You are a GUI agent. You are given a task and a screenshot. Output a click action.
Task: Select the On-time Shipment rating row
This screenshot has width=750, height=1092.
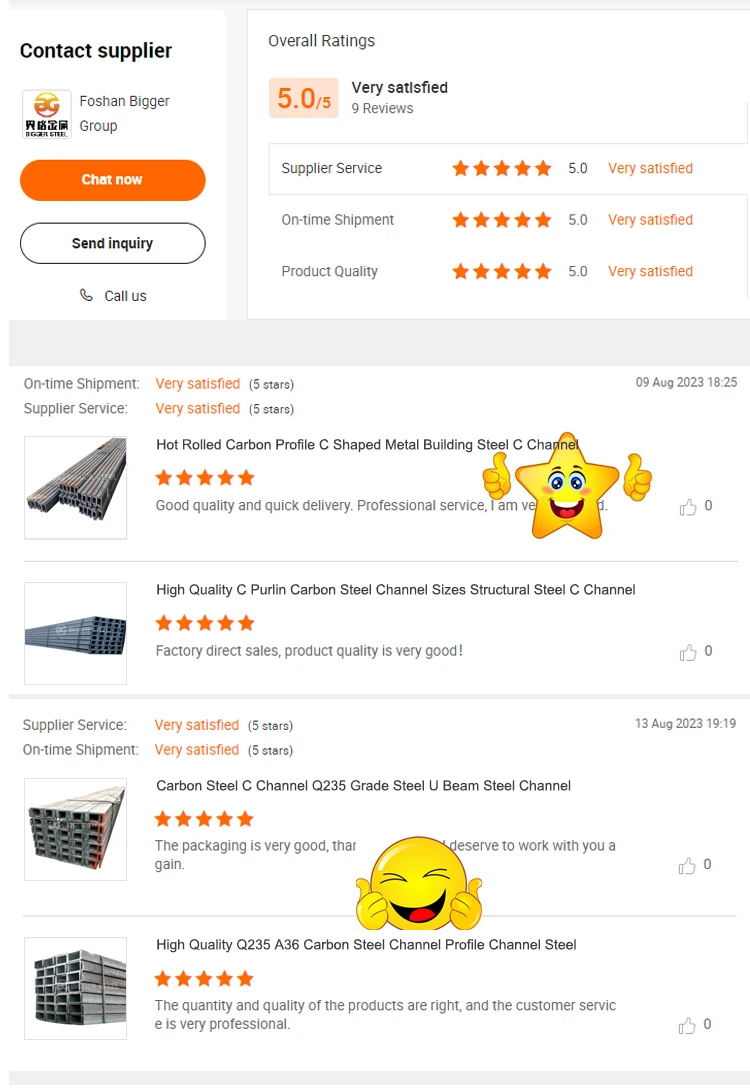[508, 220]
